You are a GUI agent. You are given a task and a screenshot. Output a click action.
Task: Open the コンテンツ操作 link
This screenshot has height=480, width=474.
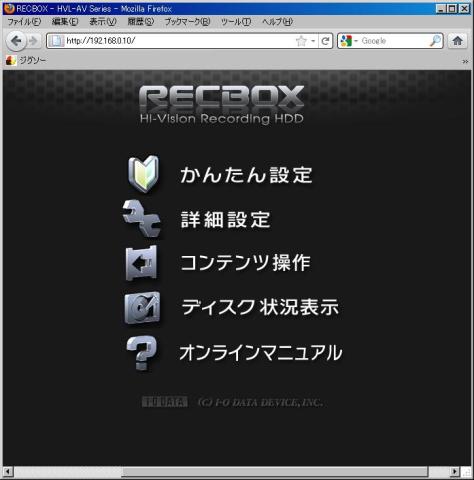coord(246,263)
